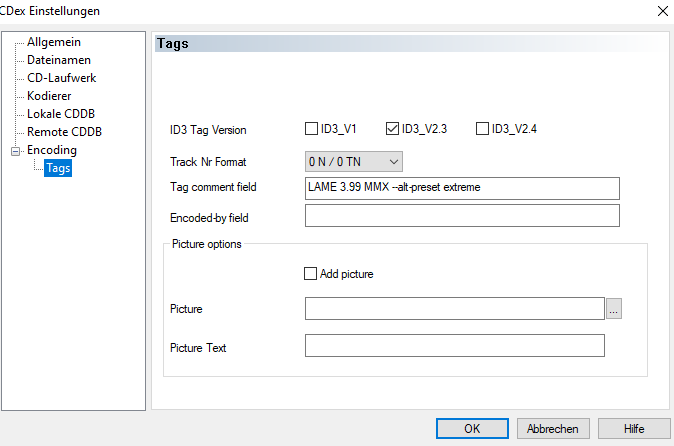Open the Track Nr Format dropdown
The image size is (674, 446).
[x=354, y=161]
